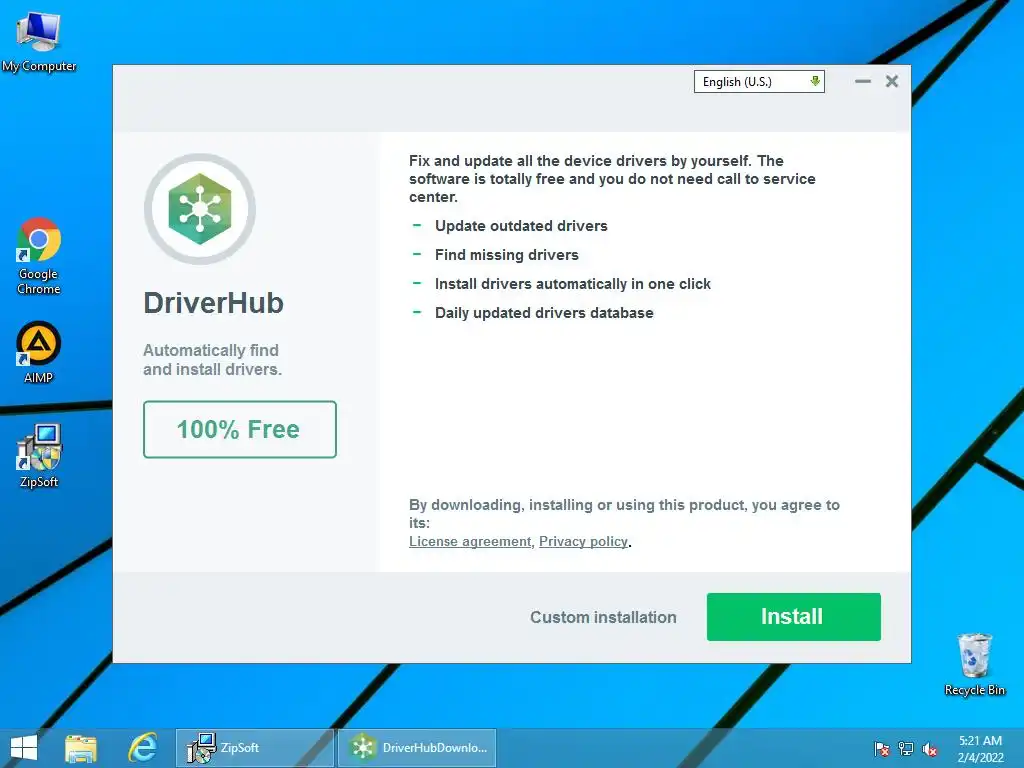Click the DriverHub hexagon logo
Viewport: 1024px width, 768px height.
(x=200, y=209)
